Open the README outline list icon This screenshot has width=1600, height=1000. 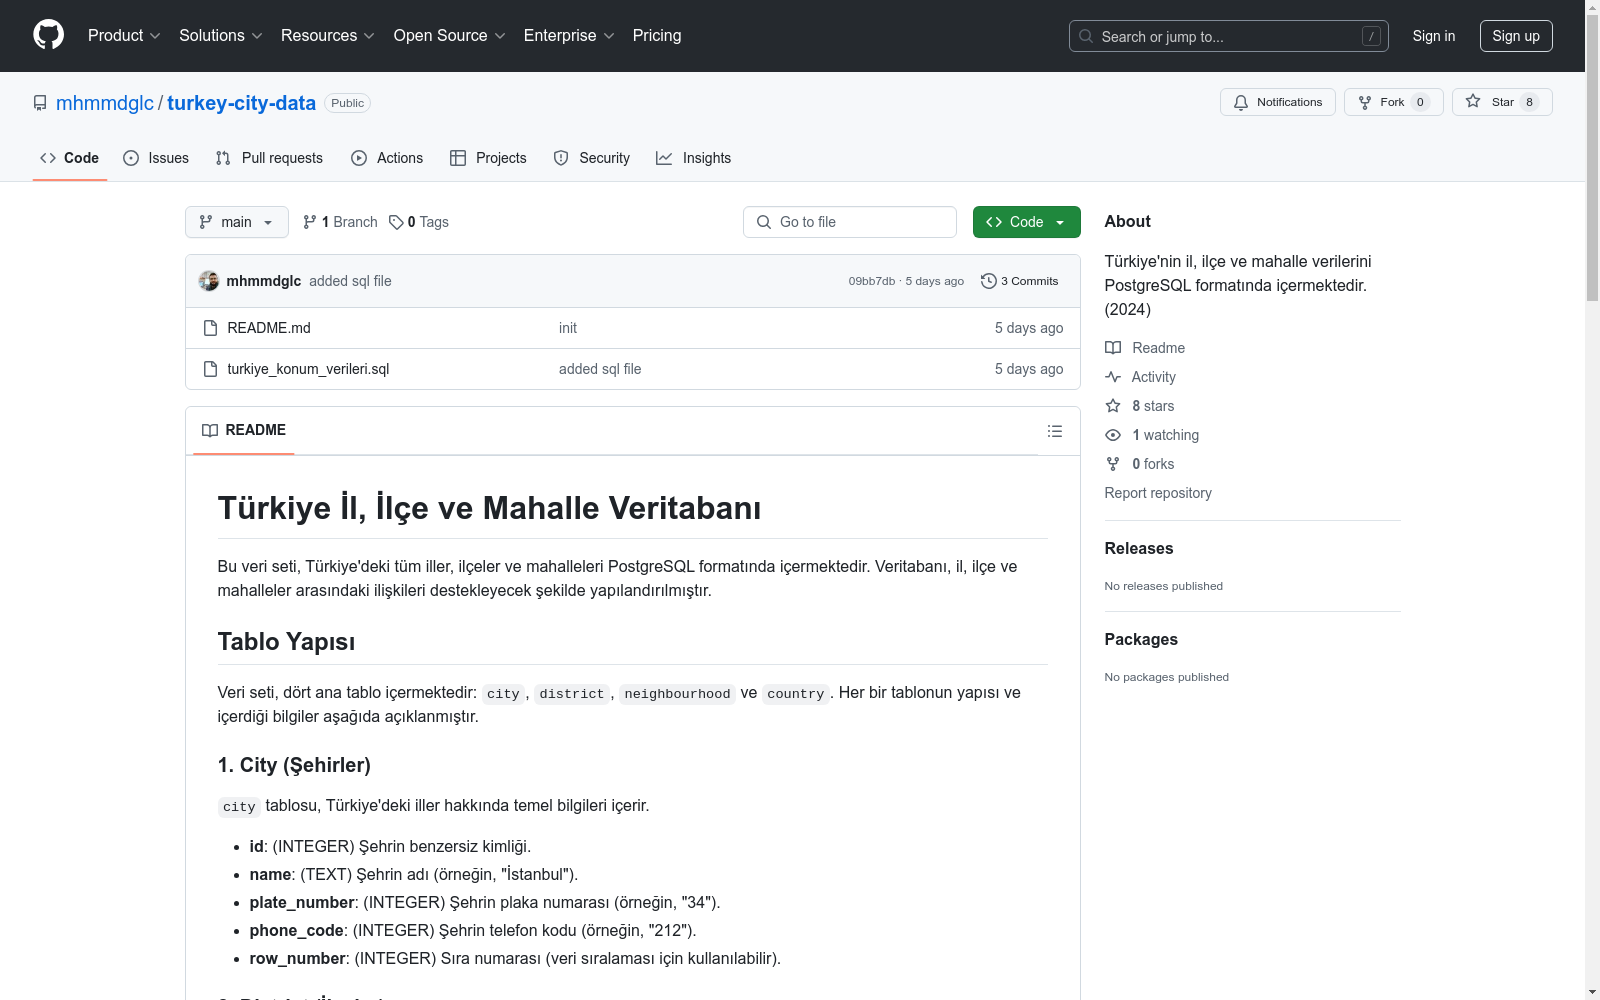tap(1055, 431)
